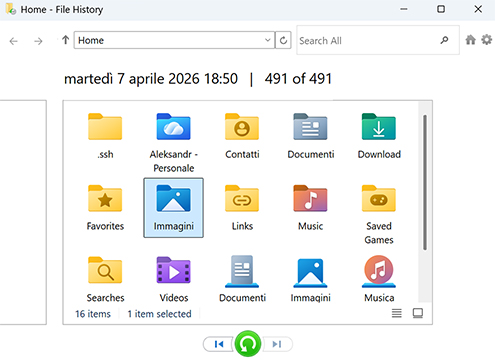The image size is (495, 360).
Task: Go to previous backup version
Action: point(219,344)
